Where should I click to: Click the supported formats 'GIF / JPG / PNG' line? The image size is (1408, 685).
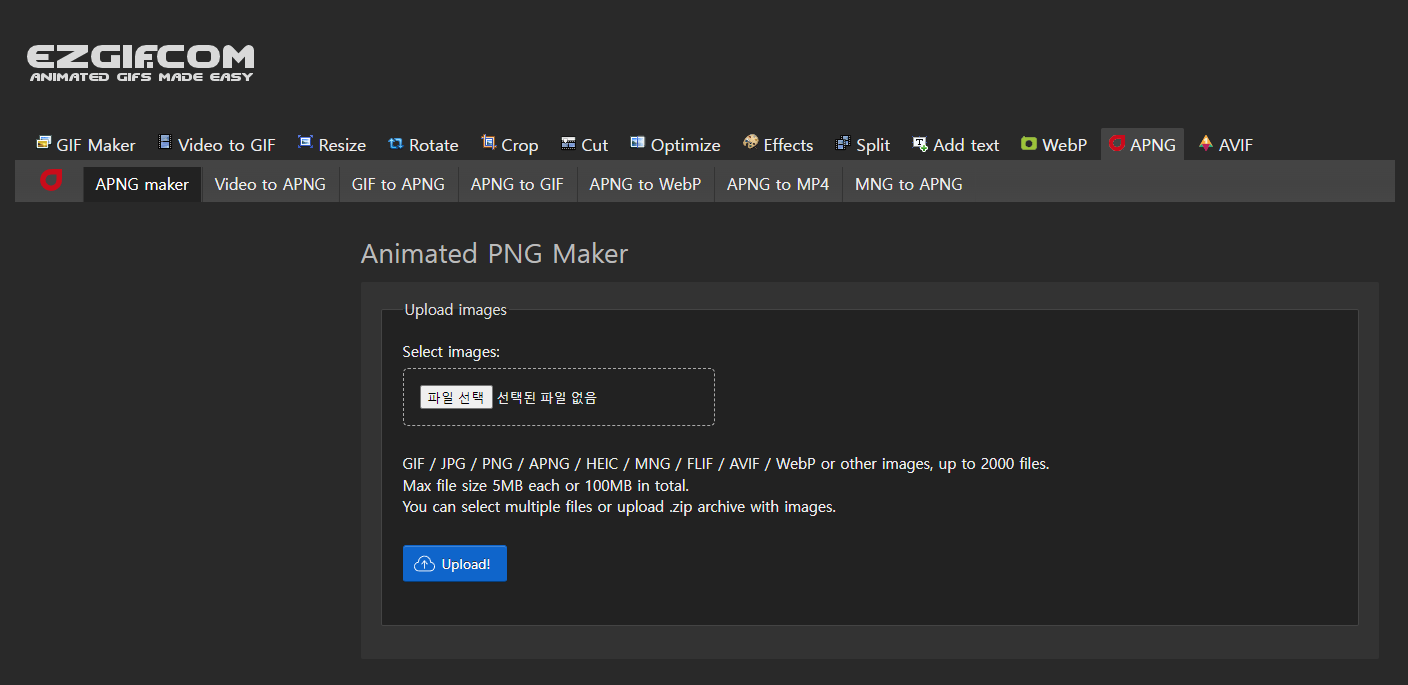726,464
